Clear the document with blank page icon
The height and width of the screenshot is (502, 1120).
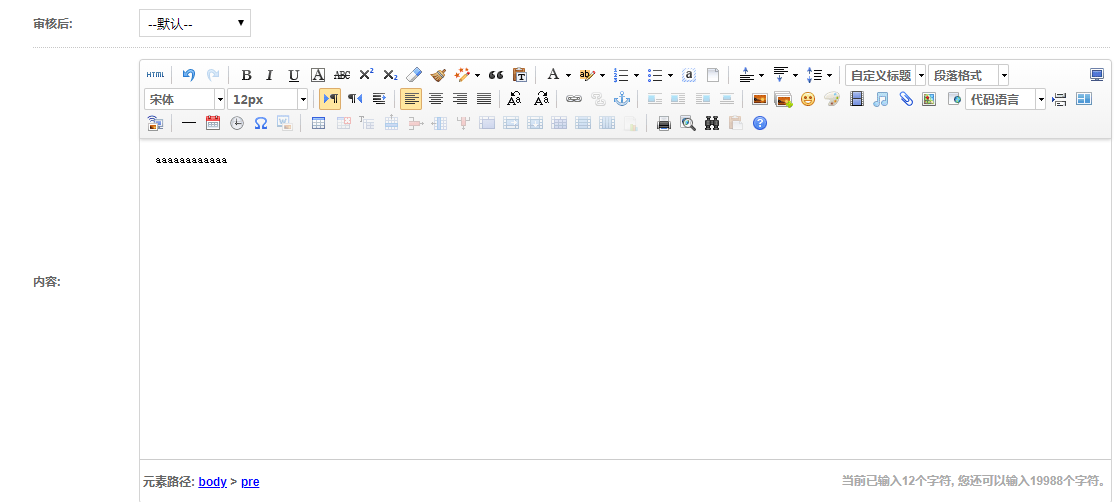click(x=713, y=75)
